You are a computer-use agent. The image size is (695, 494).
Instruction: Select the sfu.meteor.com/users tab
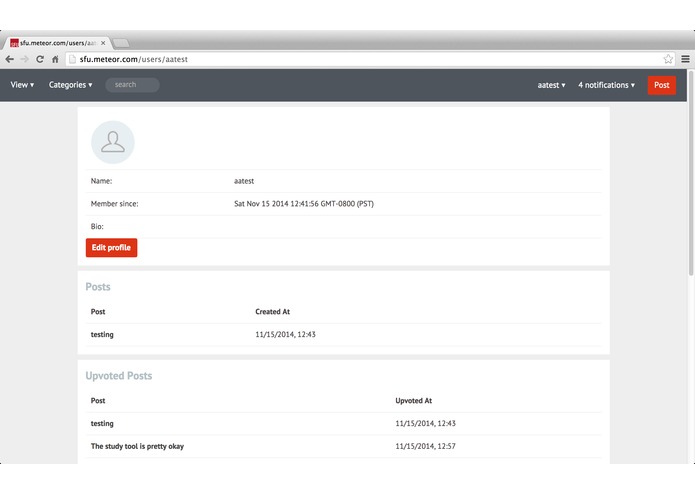point(57,43)
